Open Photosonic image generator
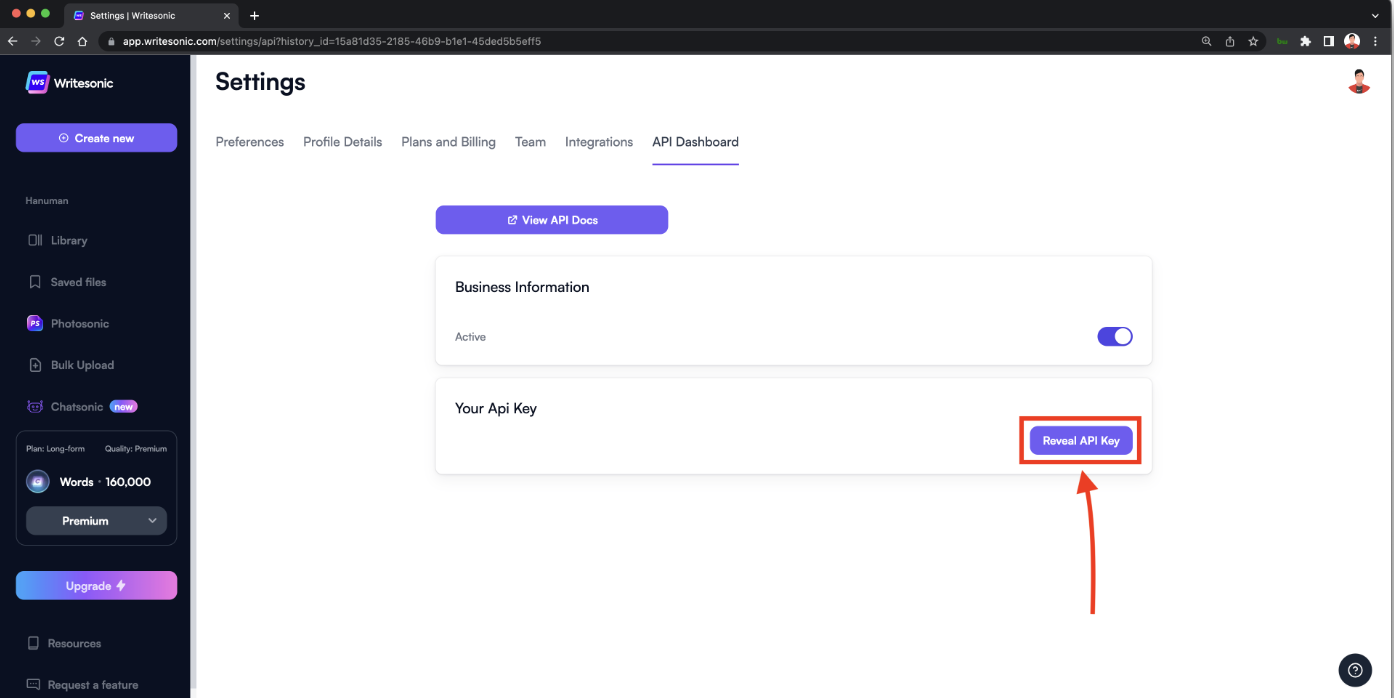This screenshot has width=1394, height=698. tap(79, 324)
